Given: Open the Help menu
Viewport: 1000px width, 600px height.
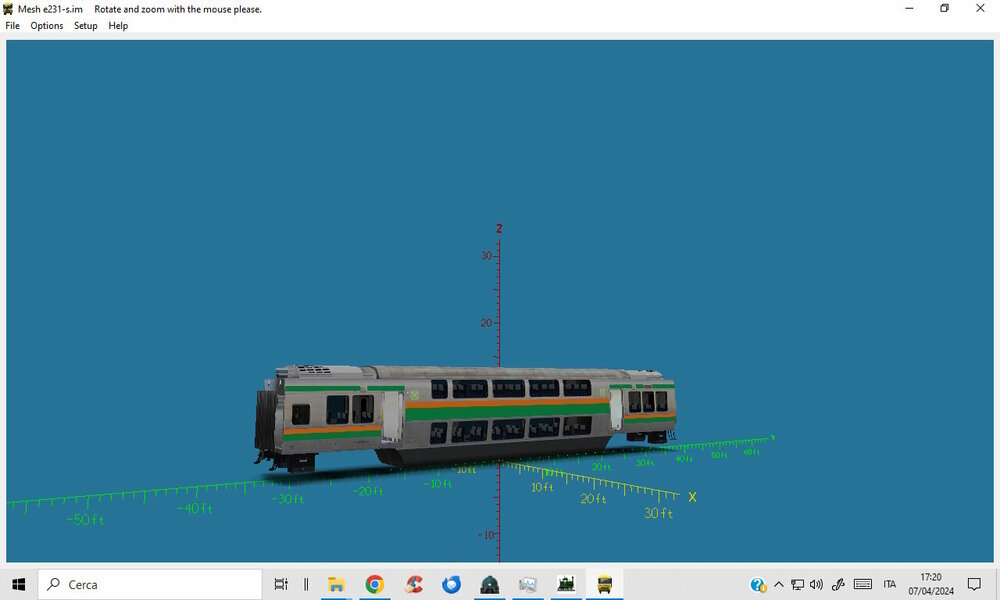Looking at the screenshot, I should pos(118,26).
